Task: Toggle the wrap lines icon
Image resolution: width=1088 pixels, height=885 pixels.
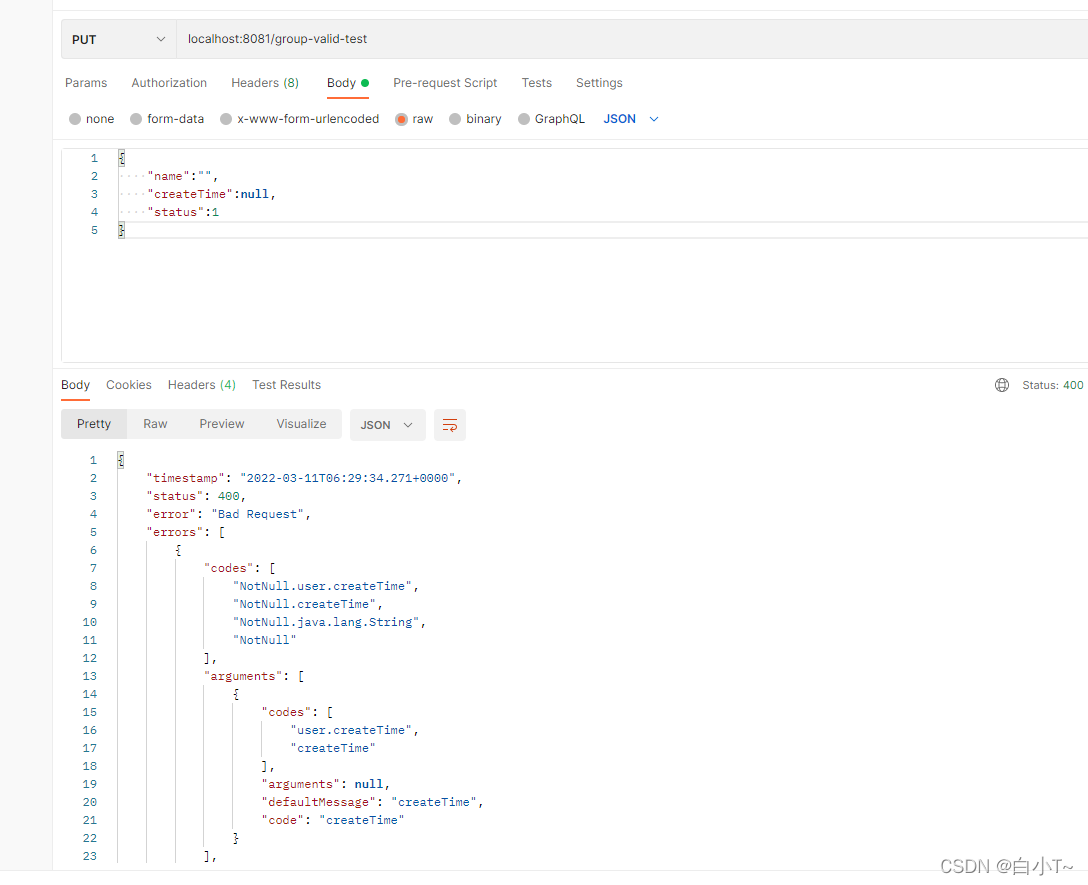Action: click(450, 425)
